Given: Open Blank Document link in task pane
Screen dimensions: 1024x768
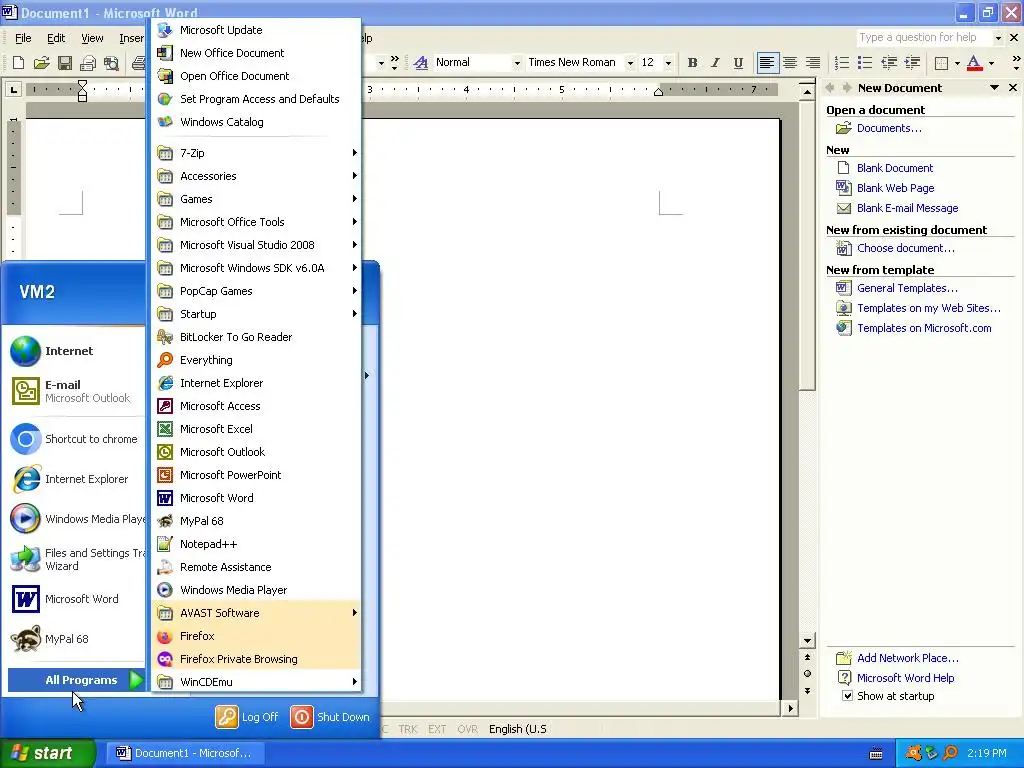Looking at the screenshot, I should 895,168.
